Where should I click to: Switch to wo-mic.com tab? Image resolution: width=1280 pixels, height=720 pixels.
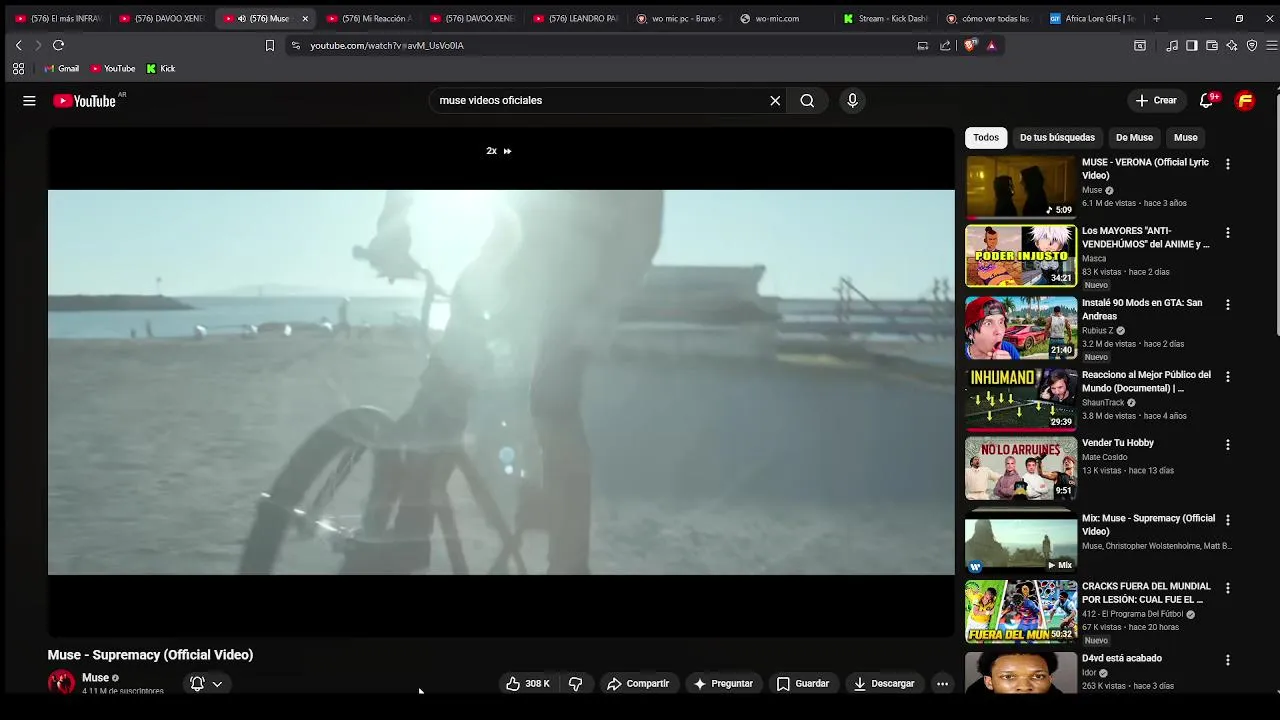(x=782, y=18)
